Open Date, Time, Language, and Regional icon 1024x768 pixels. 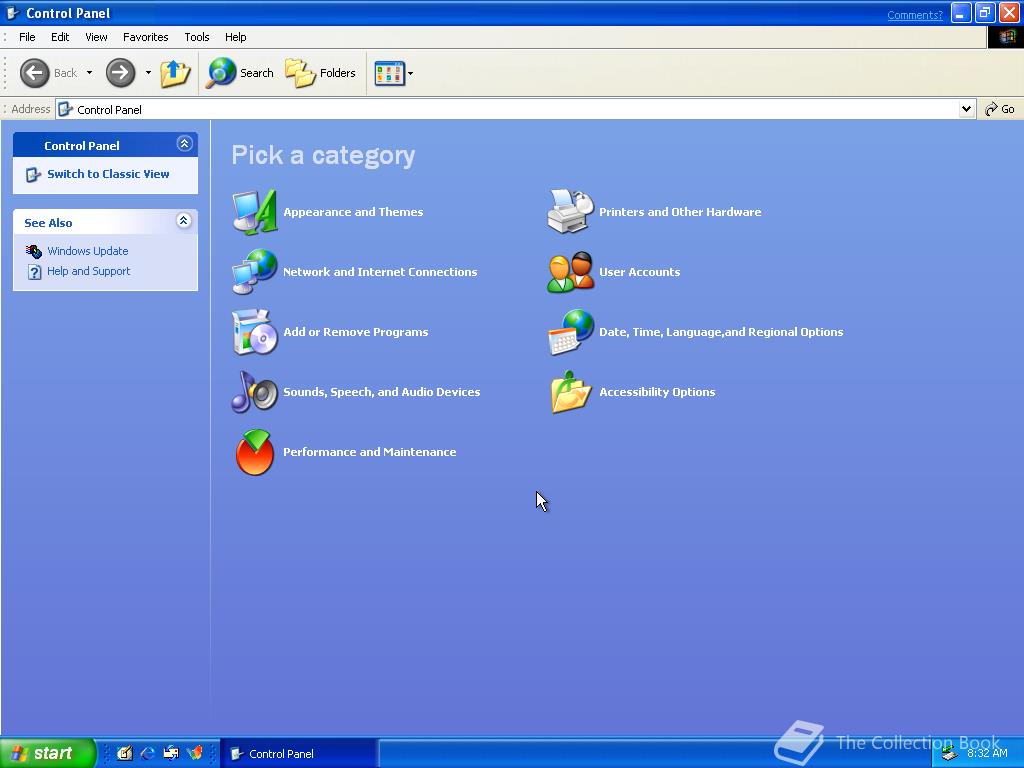coord(571,332)
